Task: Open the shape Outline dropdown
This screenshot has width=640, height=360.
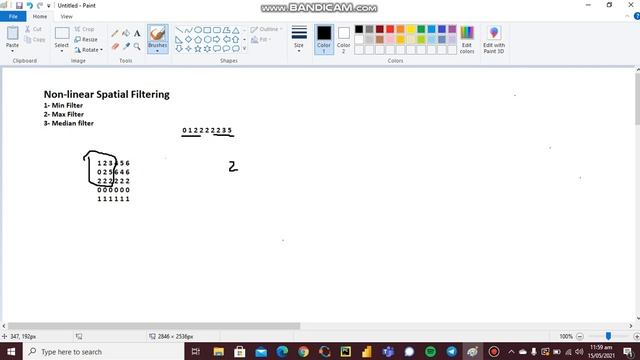Action: 267,29
